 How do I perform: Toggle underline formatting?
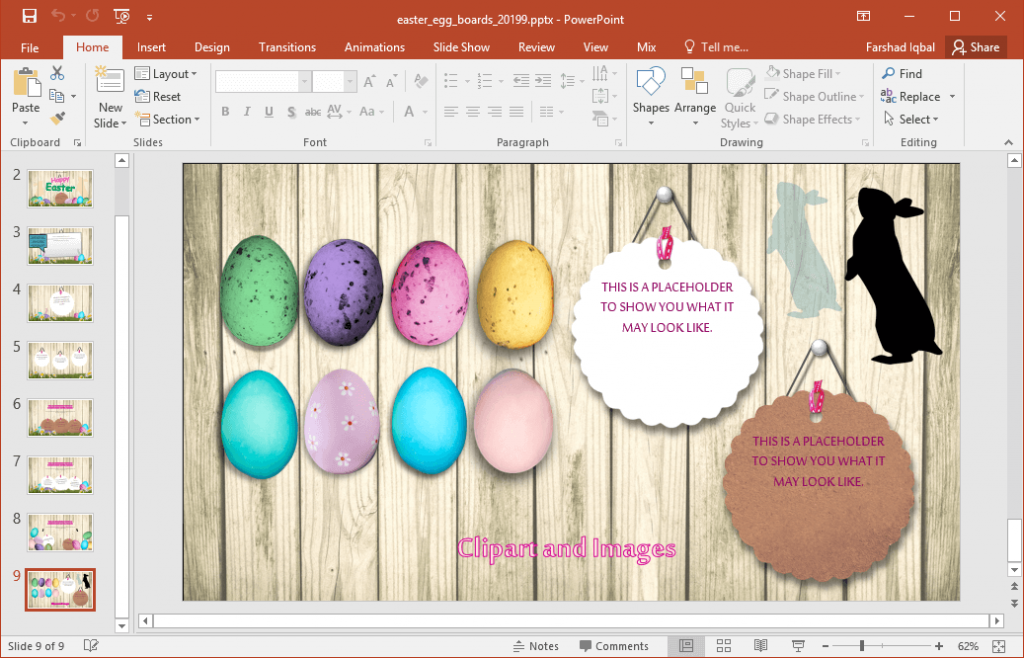pos(268,111)
